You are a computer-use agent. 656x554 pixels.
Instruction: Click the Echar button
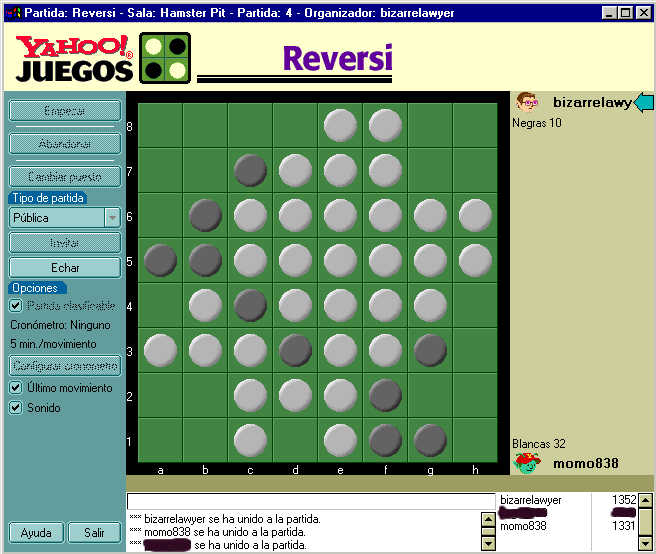(x=65, y=268)
